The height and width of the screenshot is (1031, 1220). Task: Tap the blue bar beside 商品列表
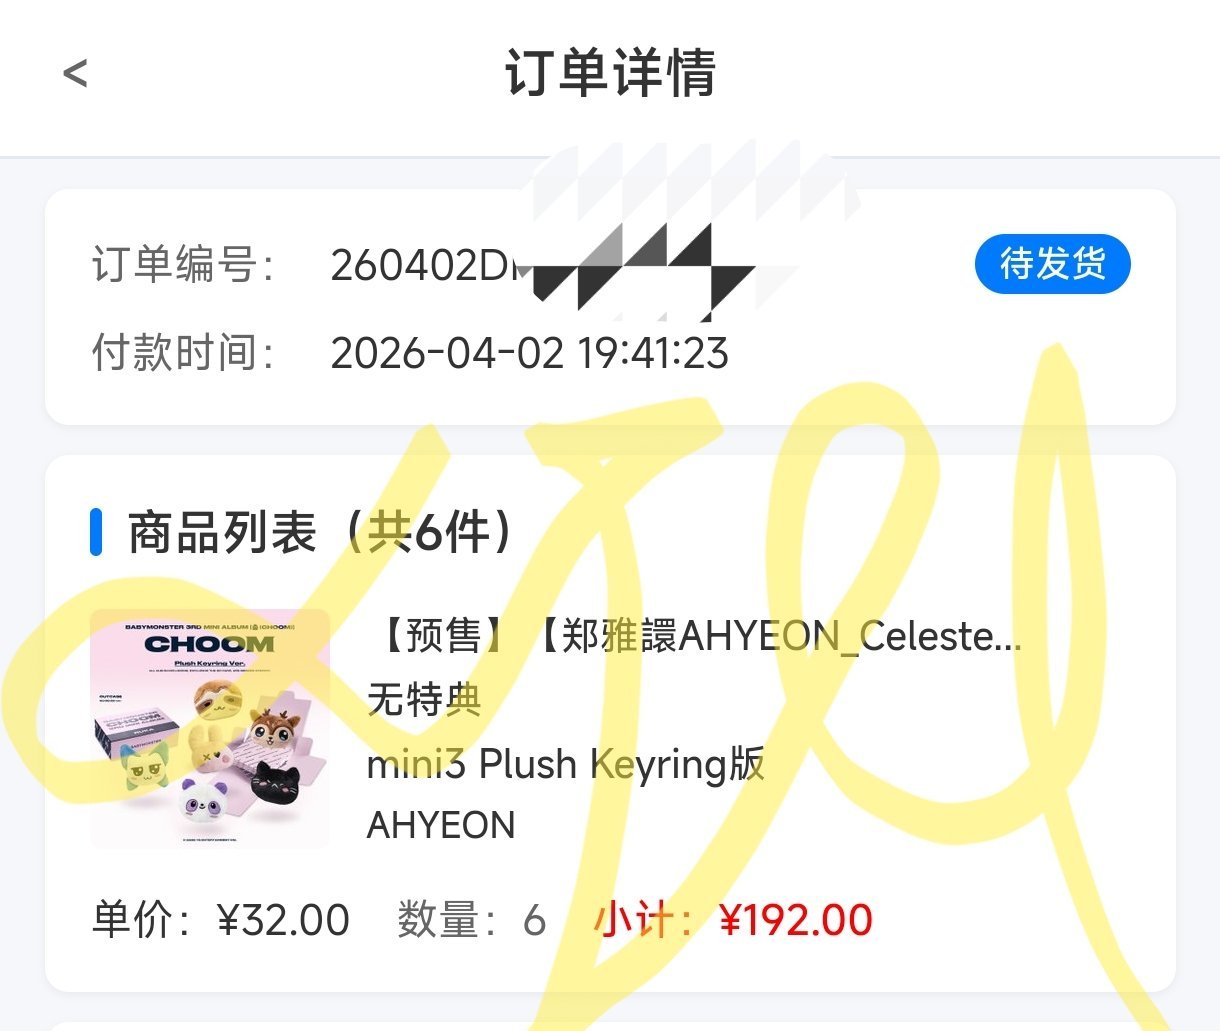(96, 532)
